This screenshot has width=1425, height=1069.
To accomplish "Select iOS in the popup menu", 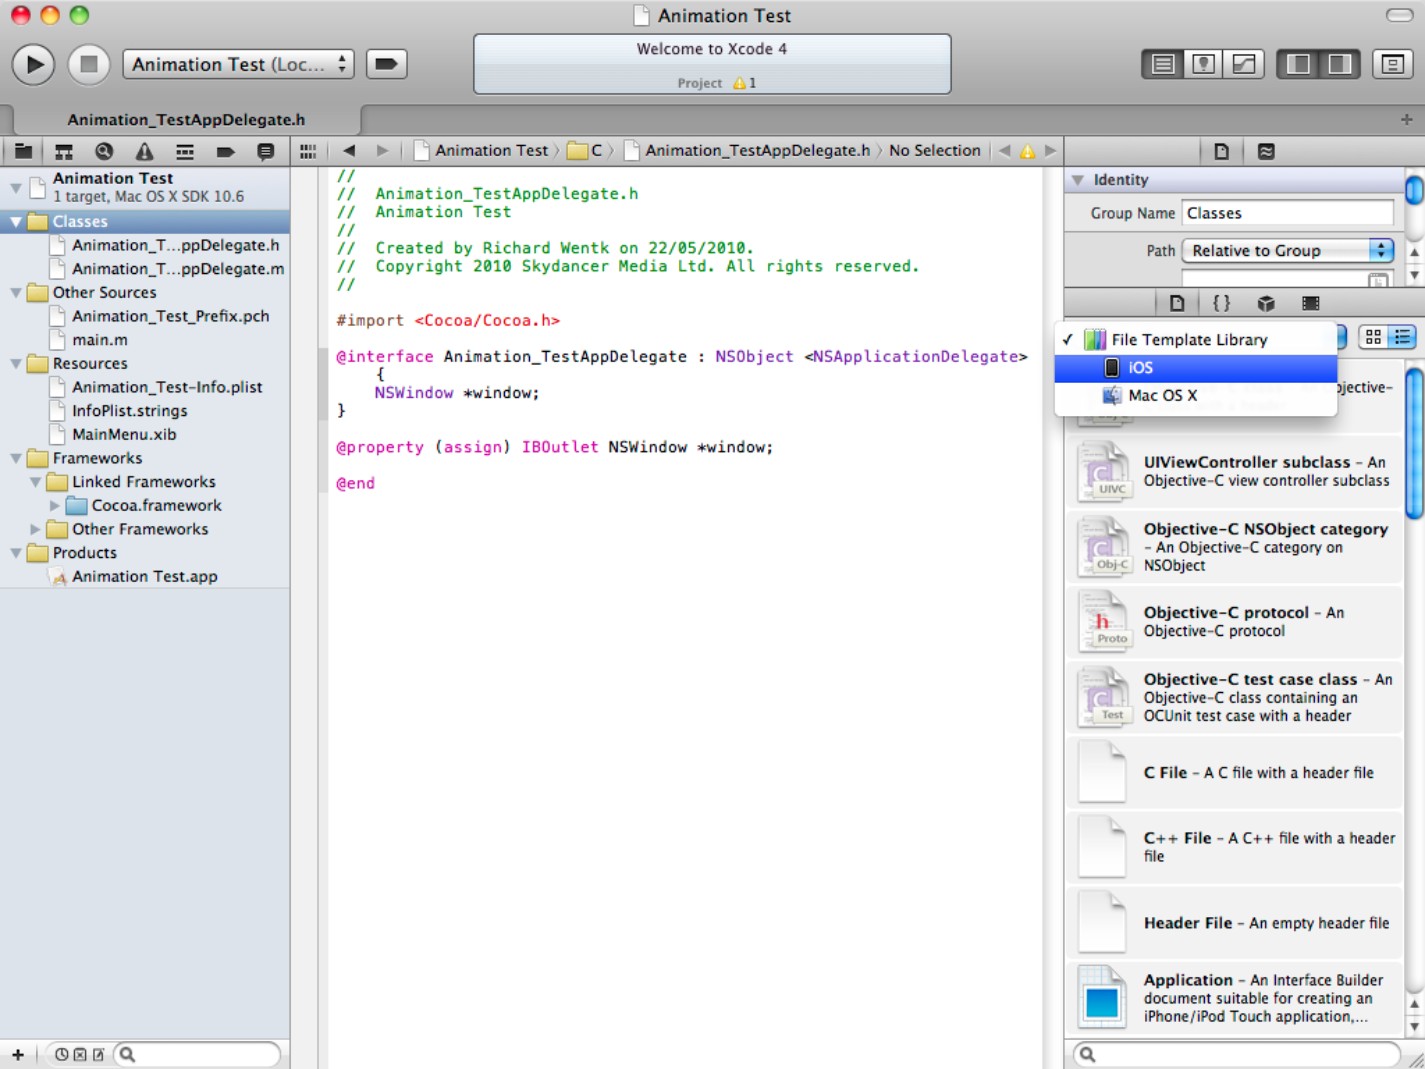I will click(x=1196, y=368).
